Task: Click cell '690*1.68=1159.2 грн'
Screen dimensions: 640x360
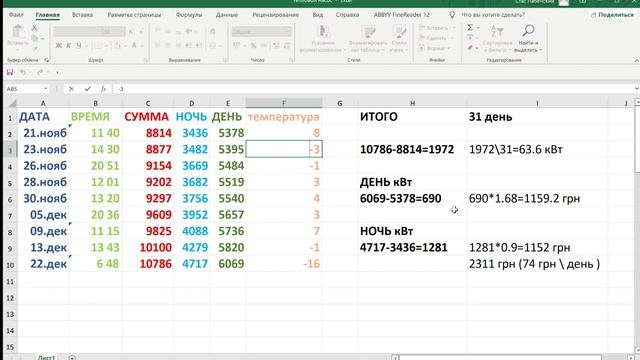Action: point(537,198)
